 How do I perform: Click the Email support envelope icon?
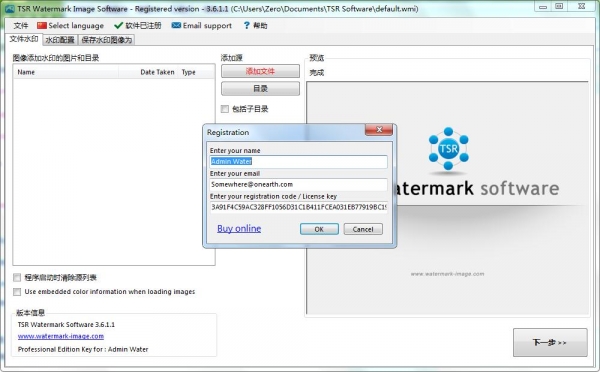pyautogui.click(x=176, y=25)
